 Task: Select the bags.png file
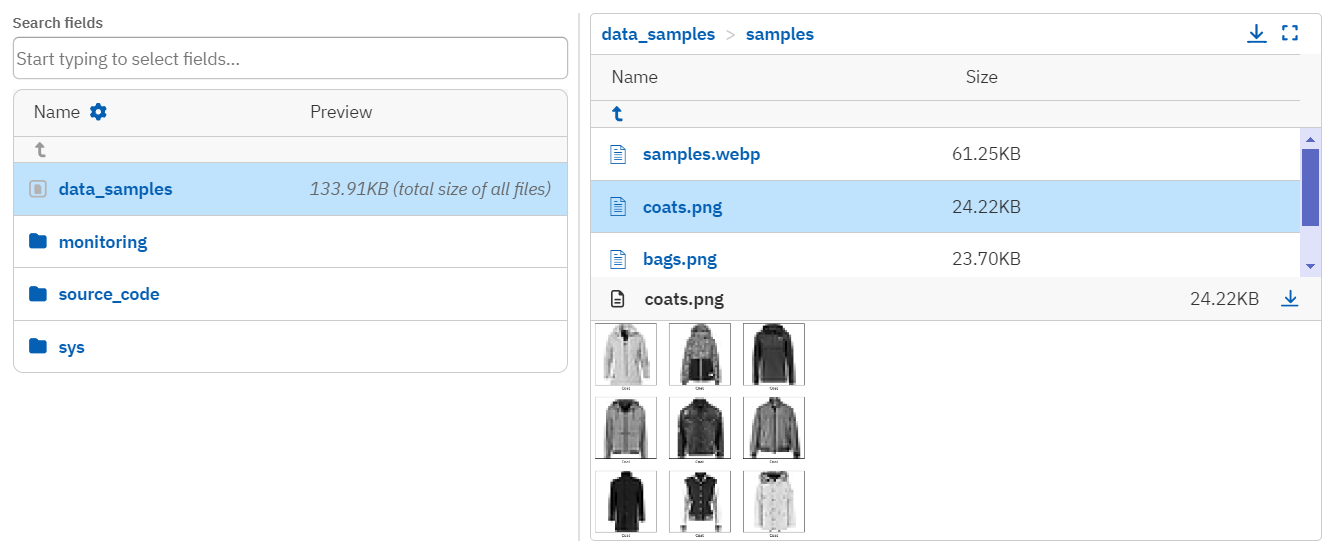pyautogui.click(x=680, y=260)
